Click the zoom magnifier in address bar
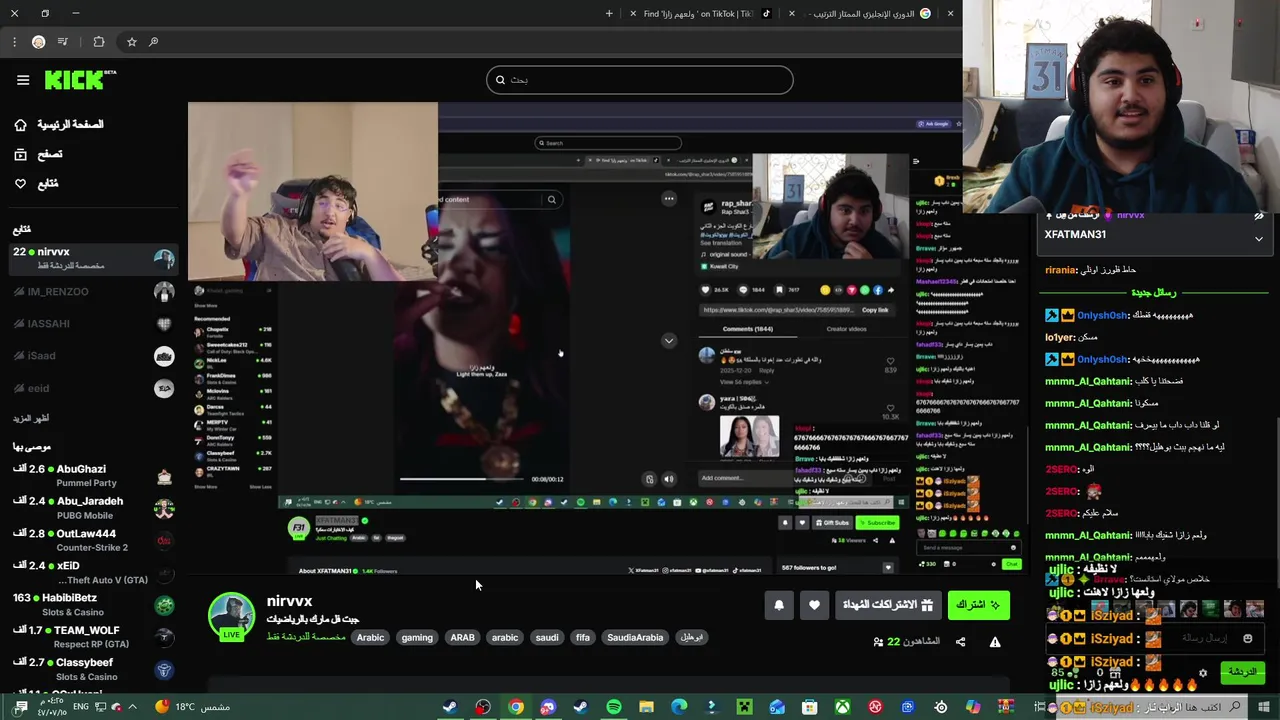1280x720 pixels. click(x=153, y=42)
